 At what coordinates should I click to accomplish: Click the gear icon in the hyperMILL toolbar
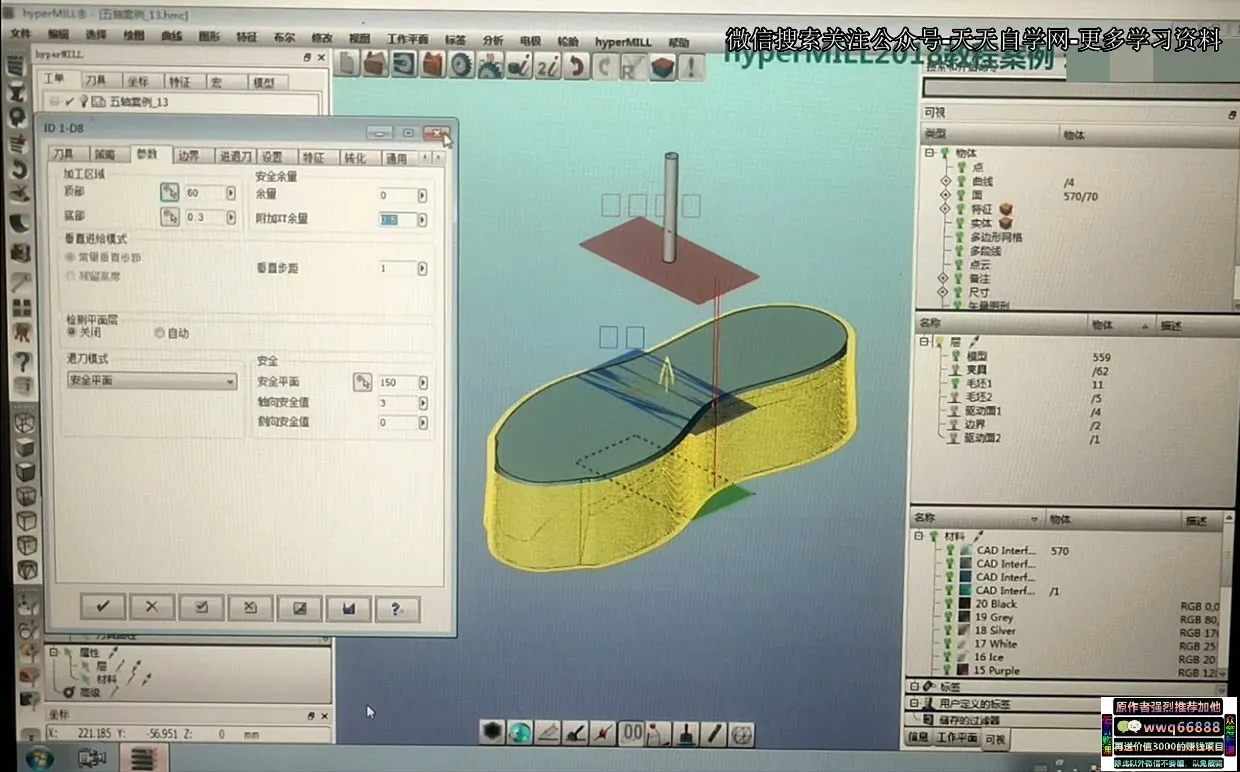(461, 66)
